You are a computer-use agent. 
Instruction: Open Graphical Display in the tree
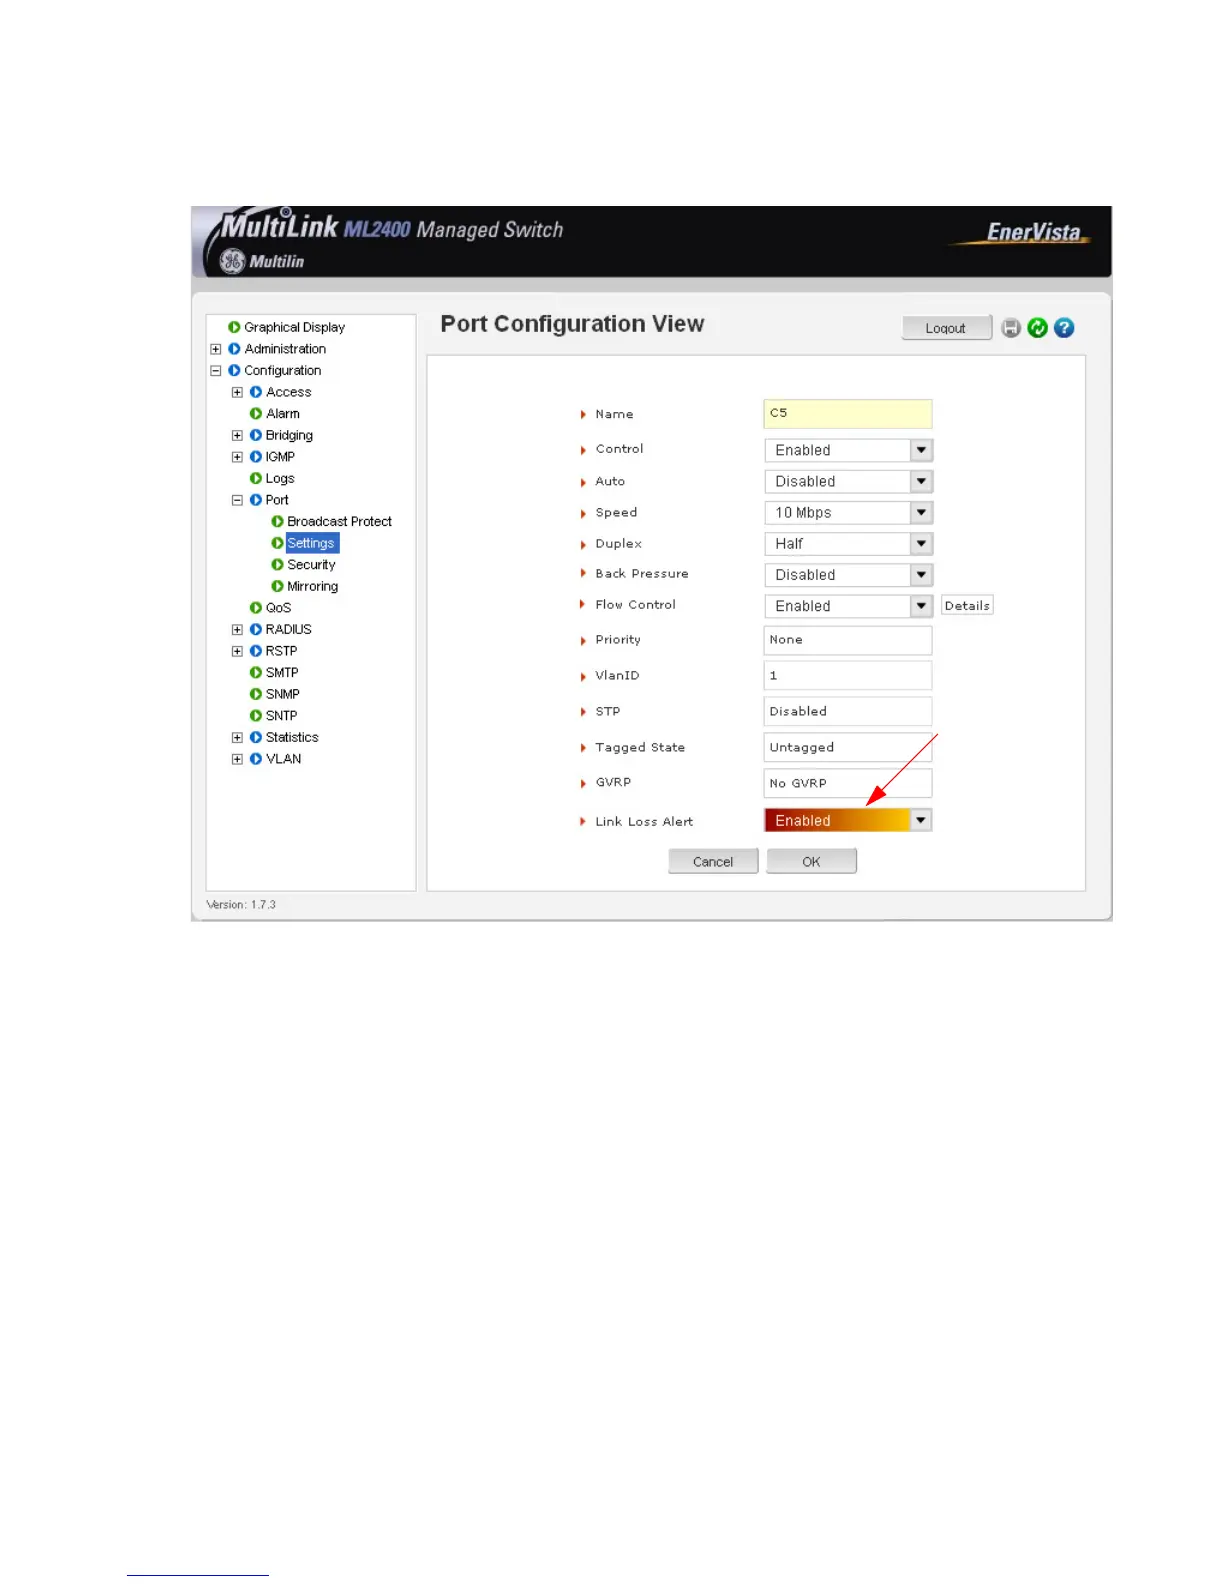coord(294,327)
